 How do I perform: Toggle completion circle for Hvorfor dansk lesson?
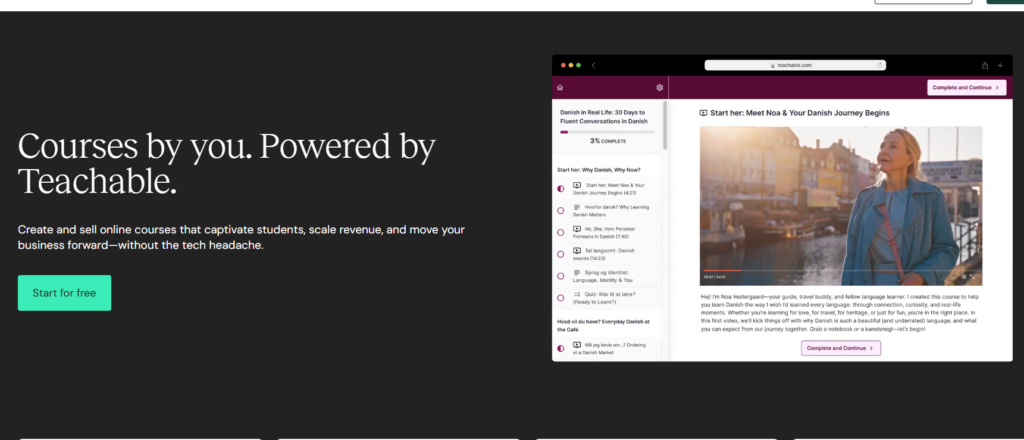pyautogui.click(x=560, y=209)
